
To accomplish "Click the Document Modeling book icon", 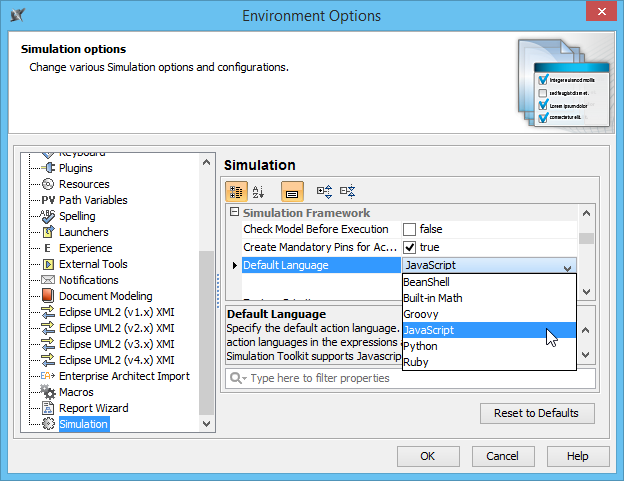I will [48, 296].
